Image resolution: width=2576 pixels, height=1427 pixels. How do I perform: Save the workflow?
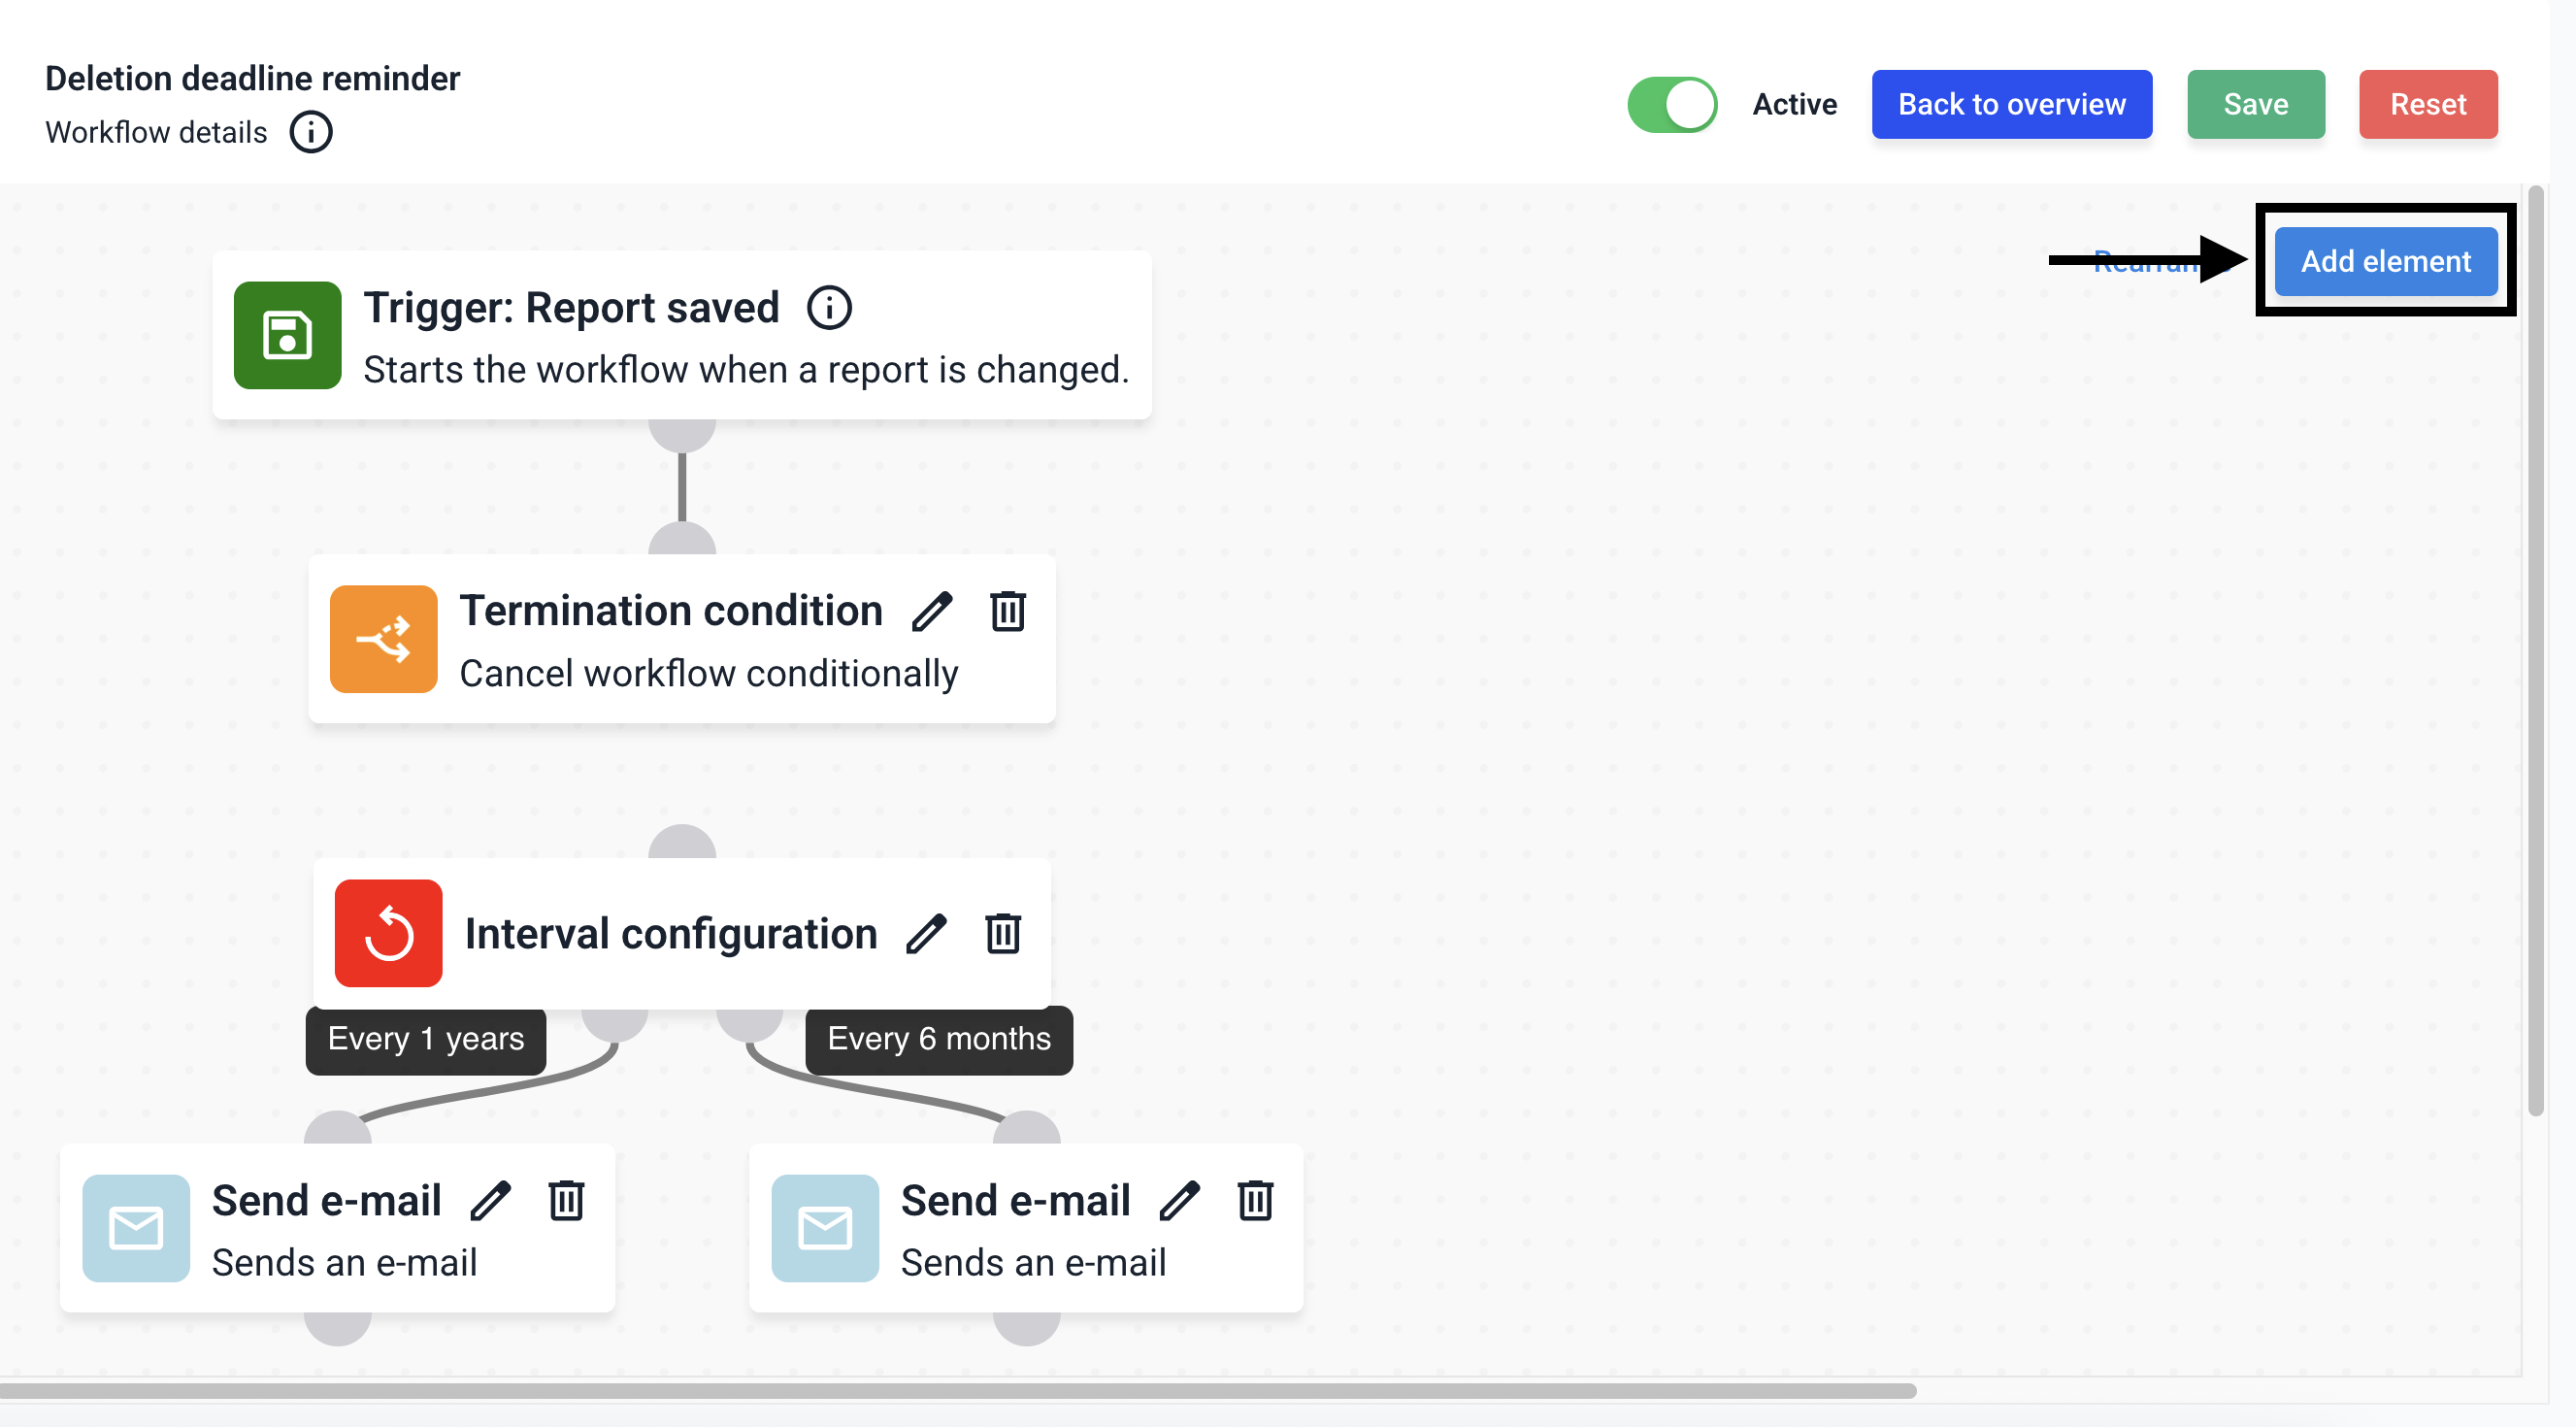click(x=2255, y=105)
